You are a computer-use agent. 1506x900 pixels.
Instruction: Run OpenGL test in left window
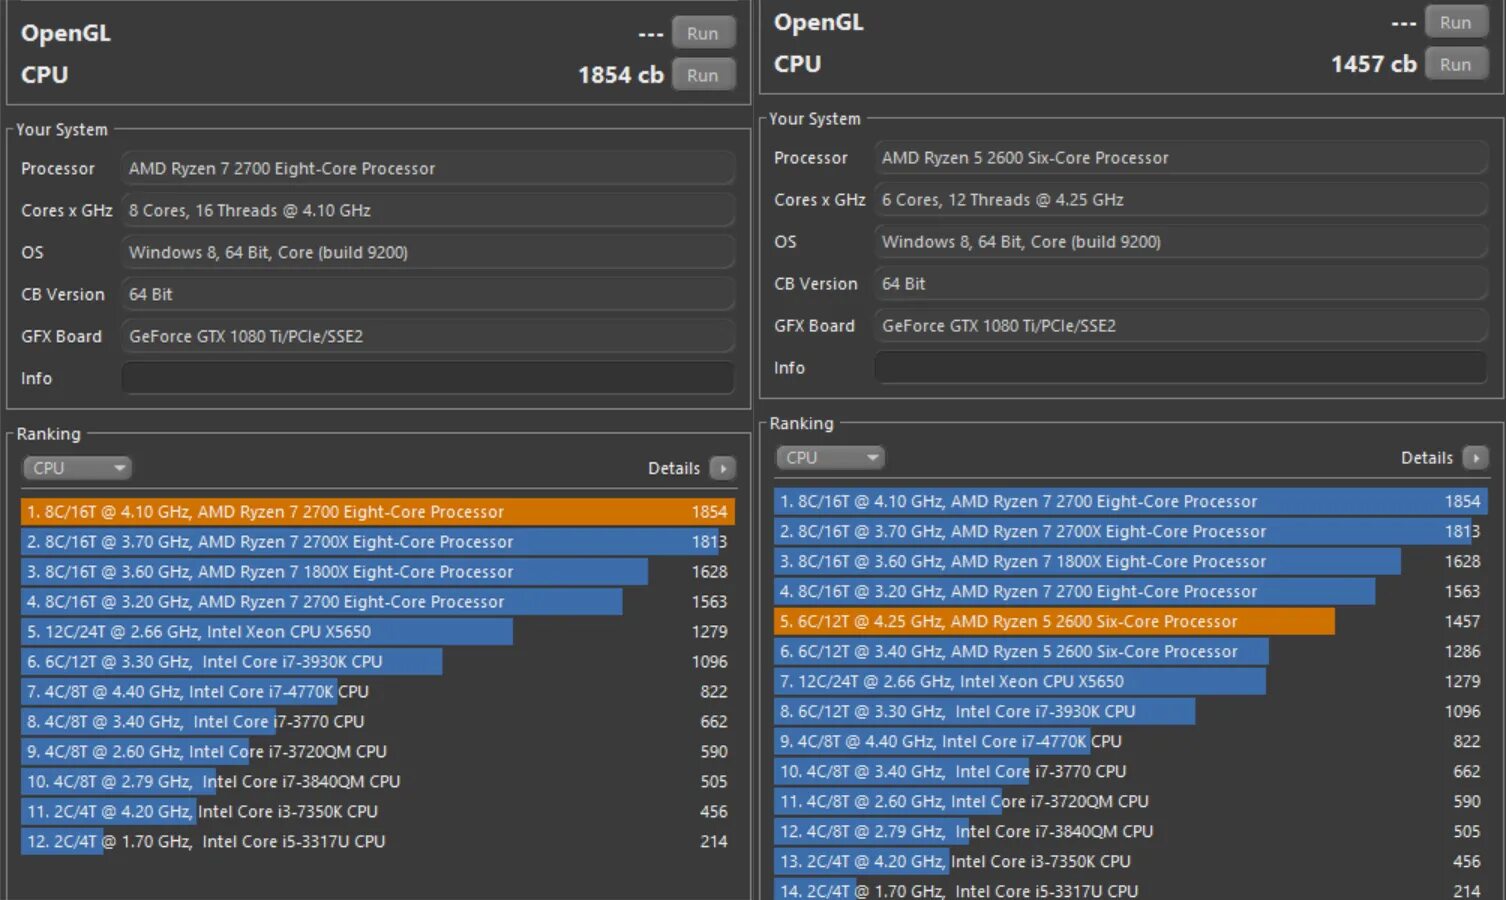703,33
